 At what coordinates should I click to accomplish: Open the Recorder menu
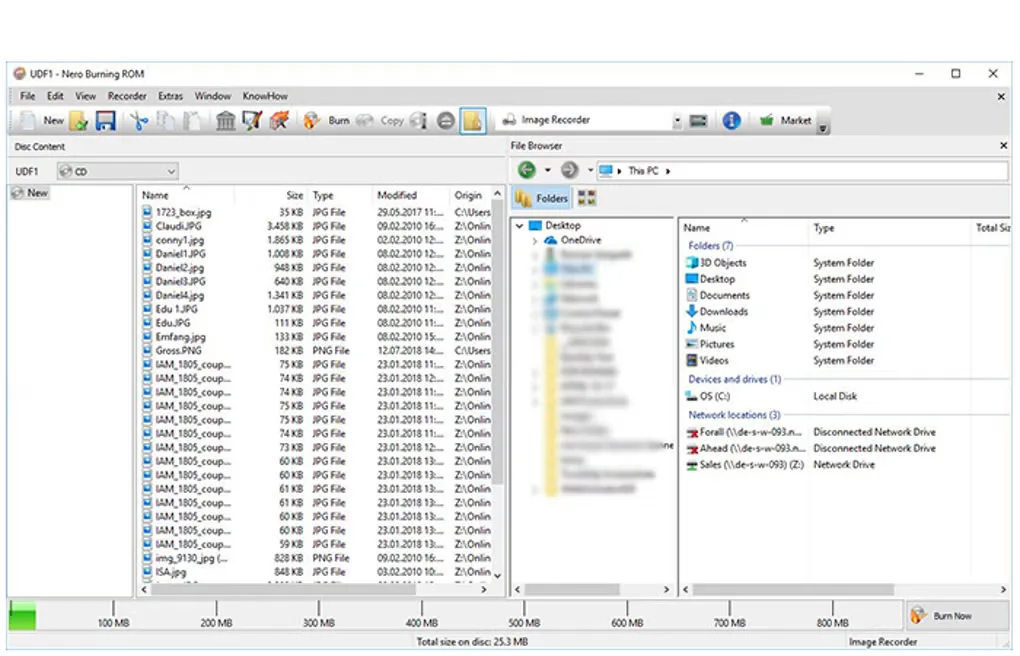click(127, 96)
